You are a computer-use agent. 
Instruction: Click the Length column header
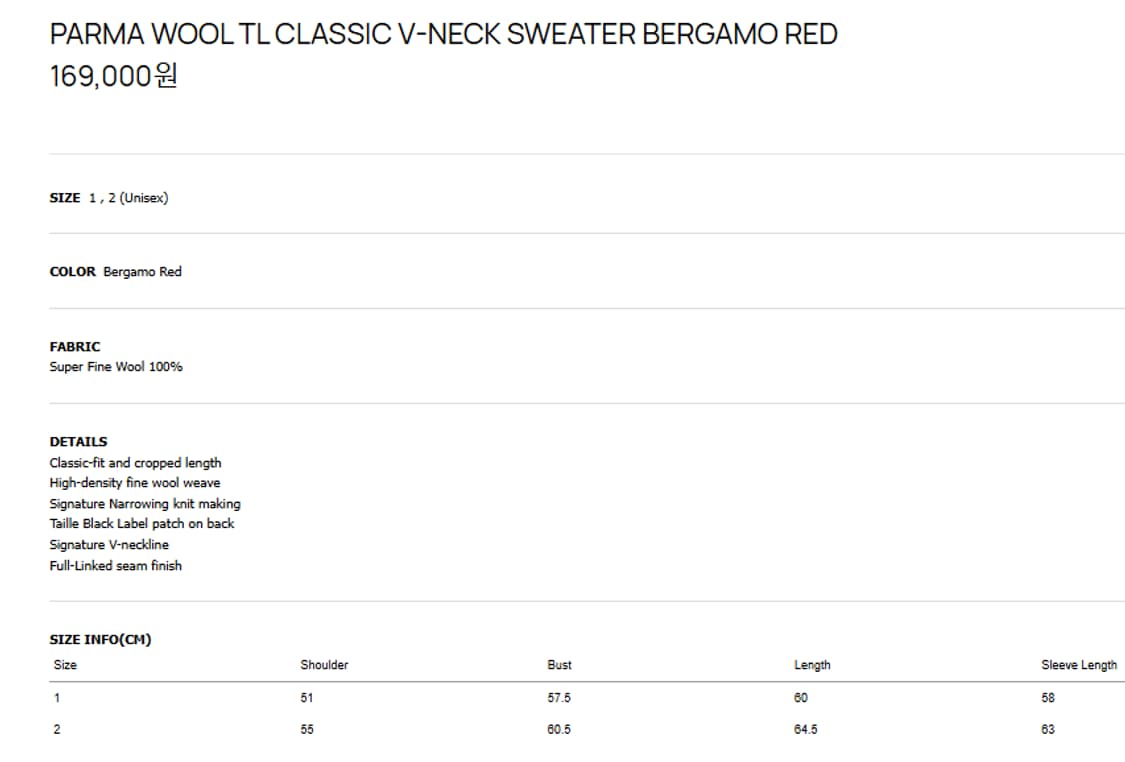812,665
